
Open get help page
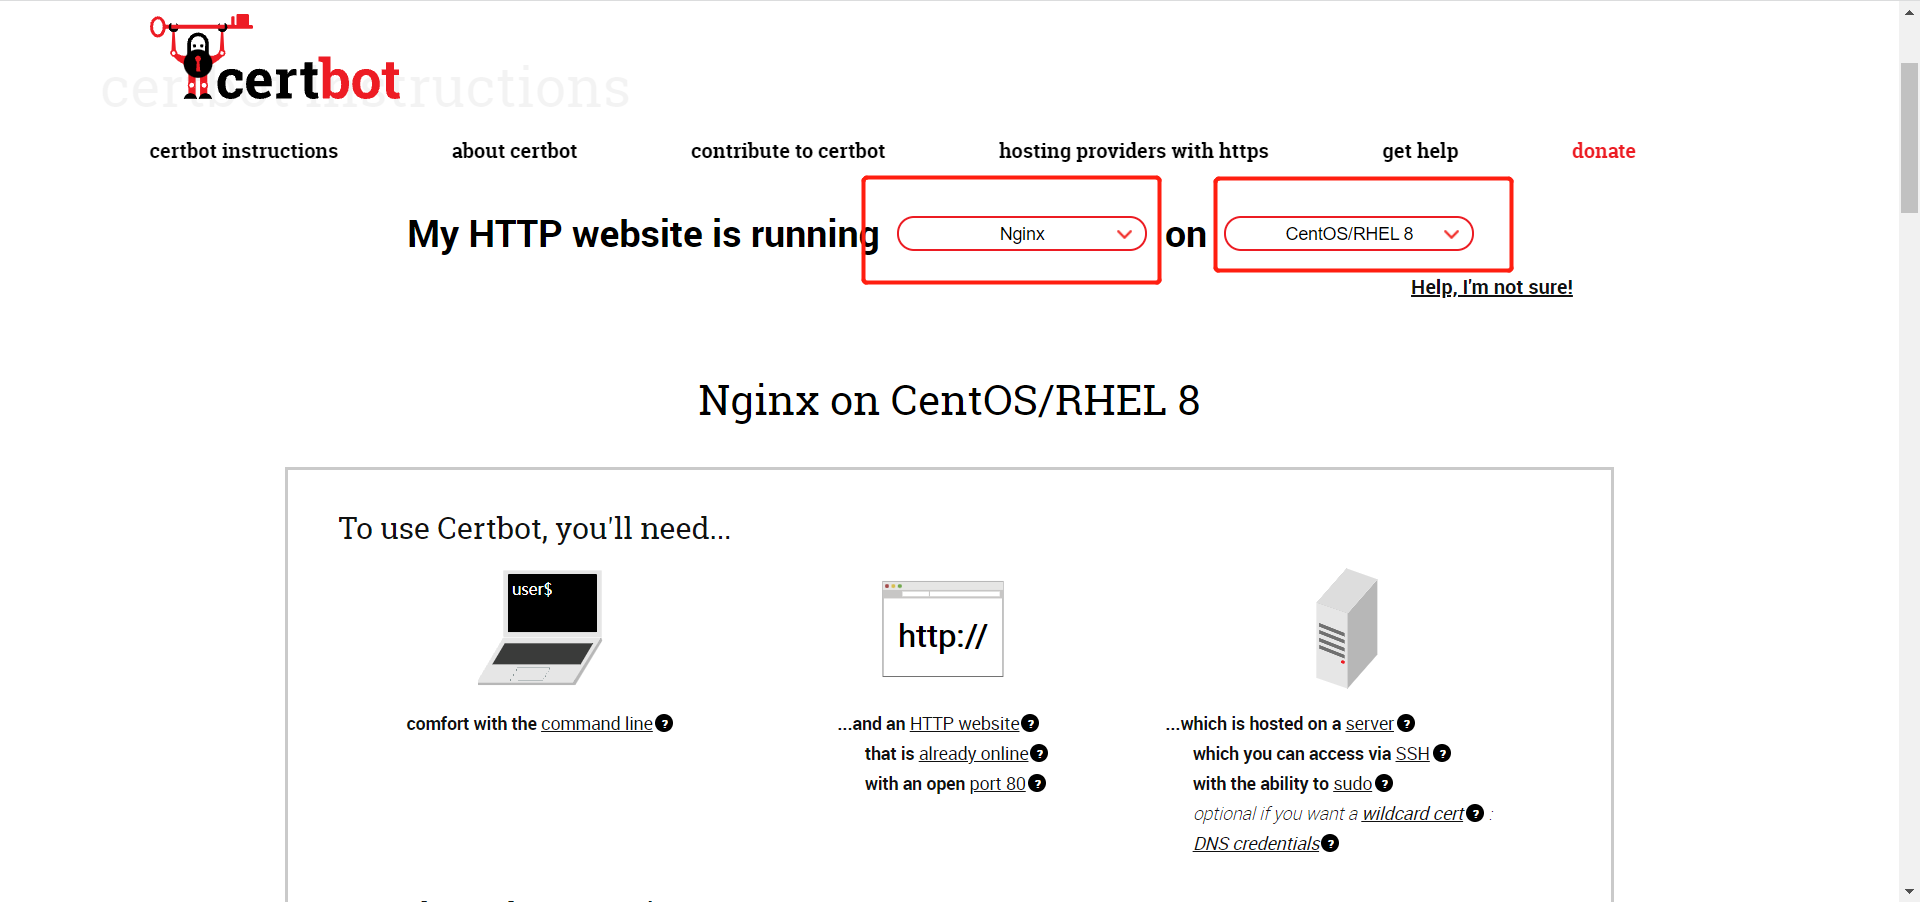[1420, 151]
